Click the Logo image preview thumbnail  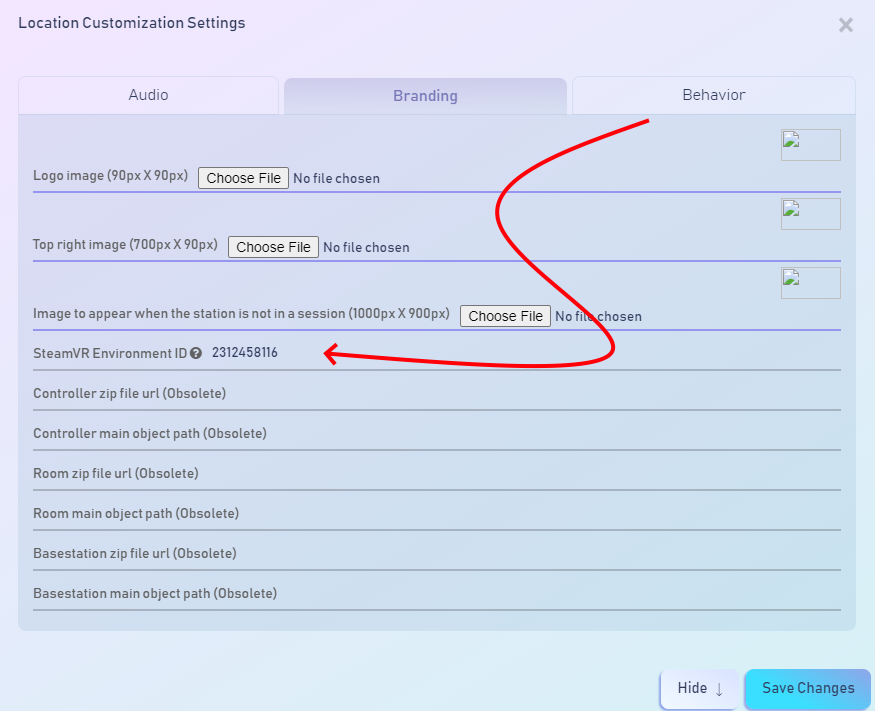pyautogui.click(x=810, y=145)
